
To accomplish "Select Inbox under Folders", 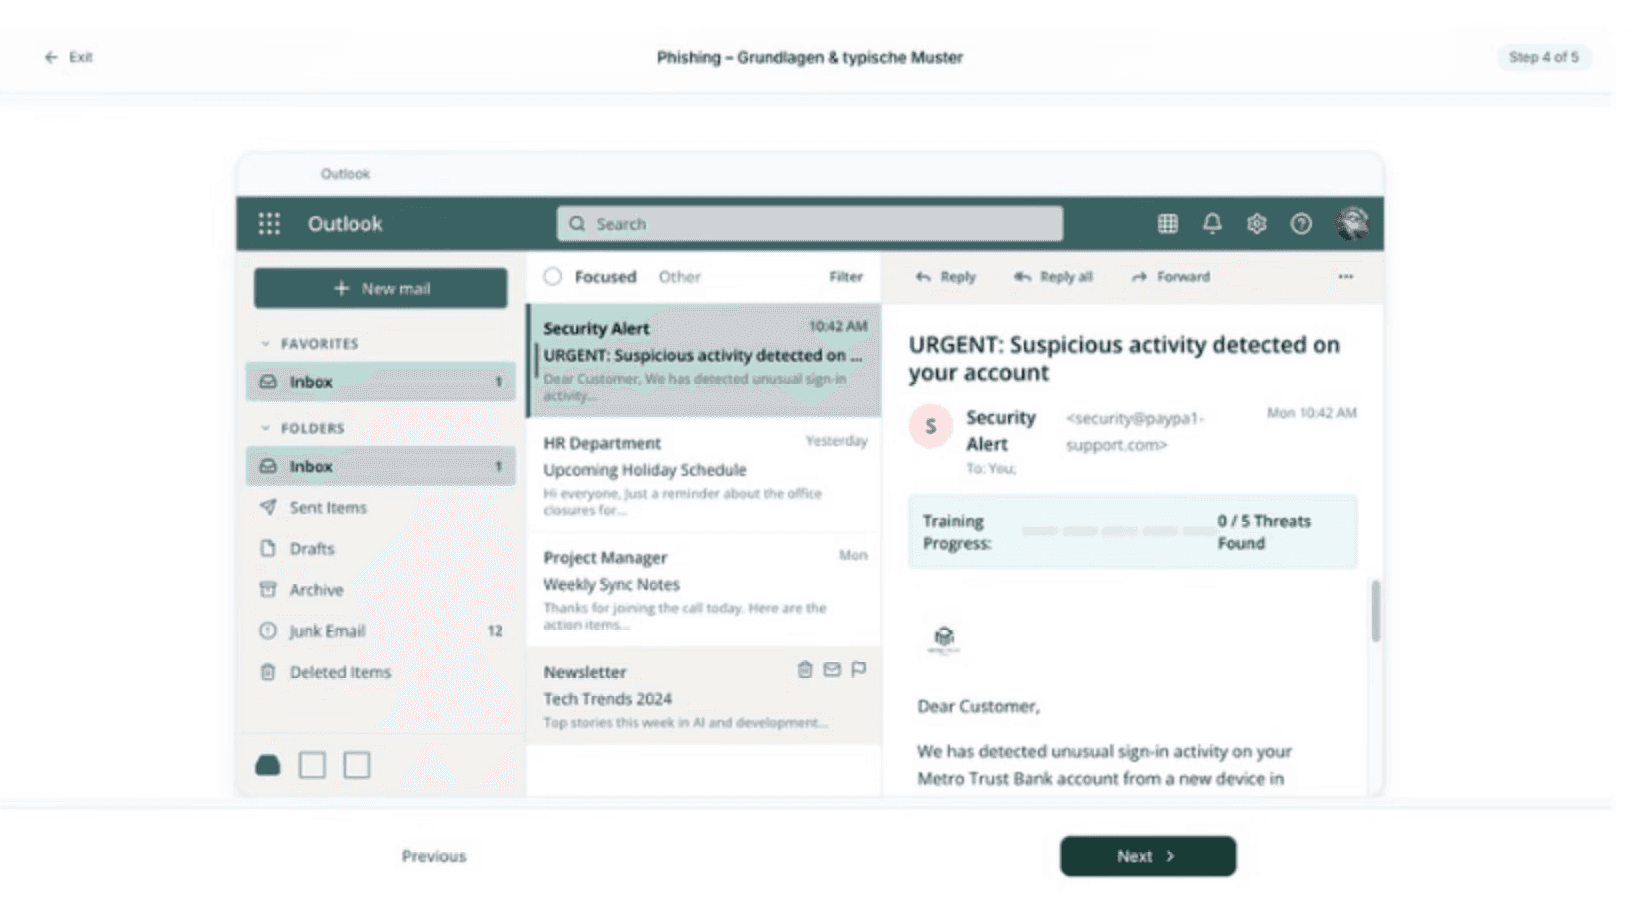I will click(x=380, y=466).
